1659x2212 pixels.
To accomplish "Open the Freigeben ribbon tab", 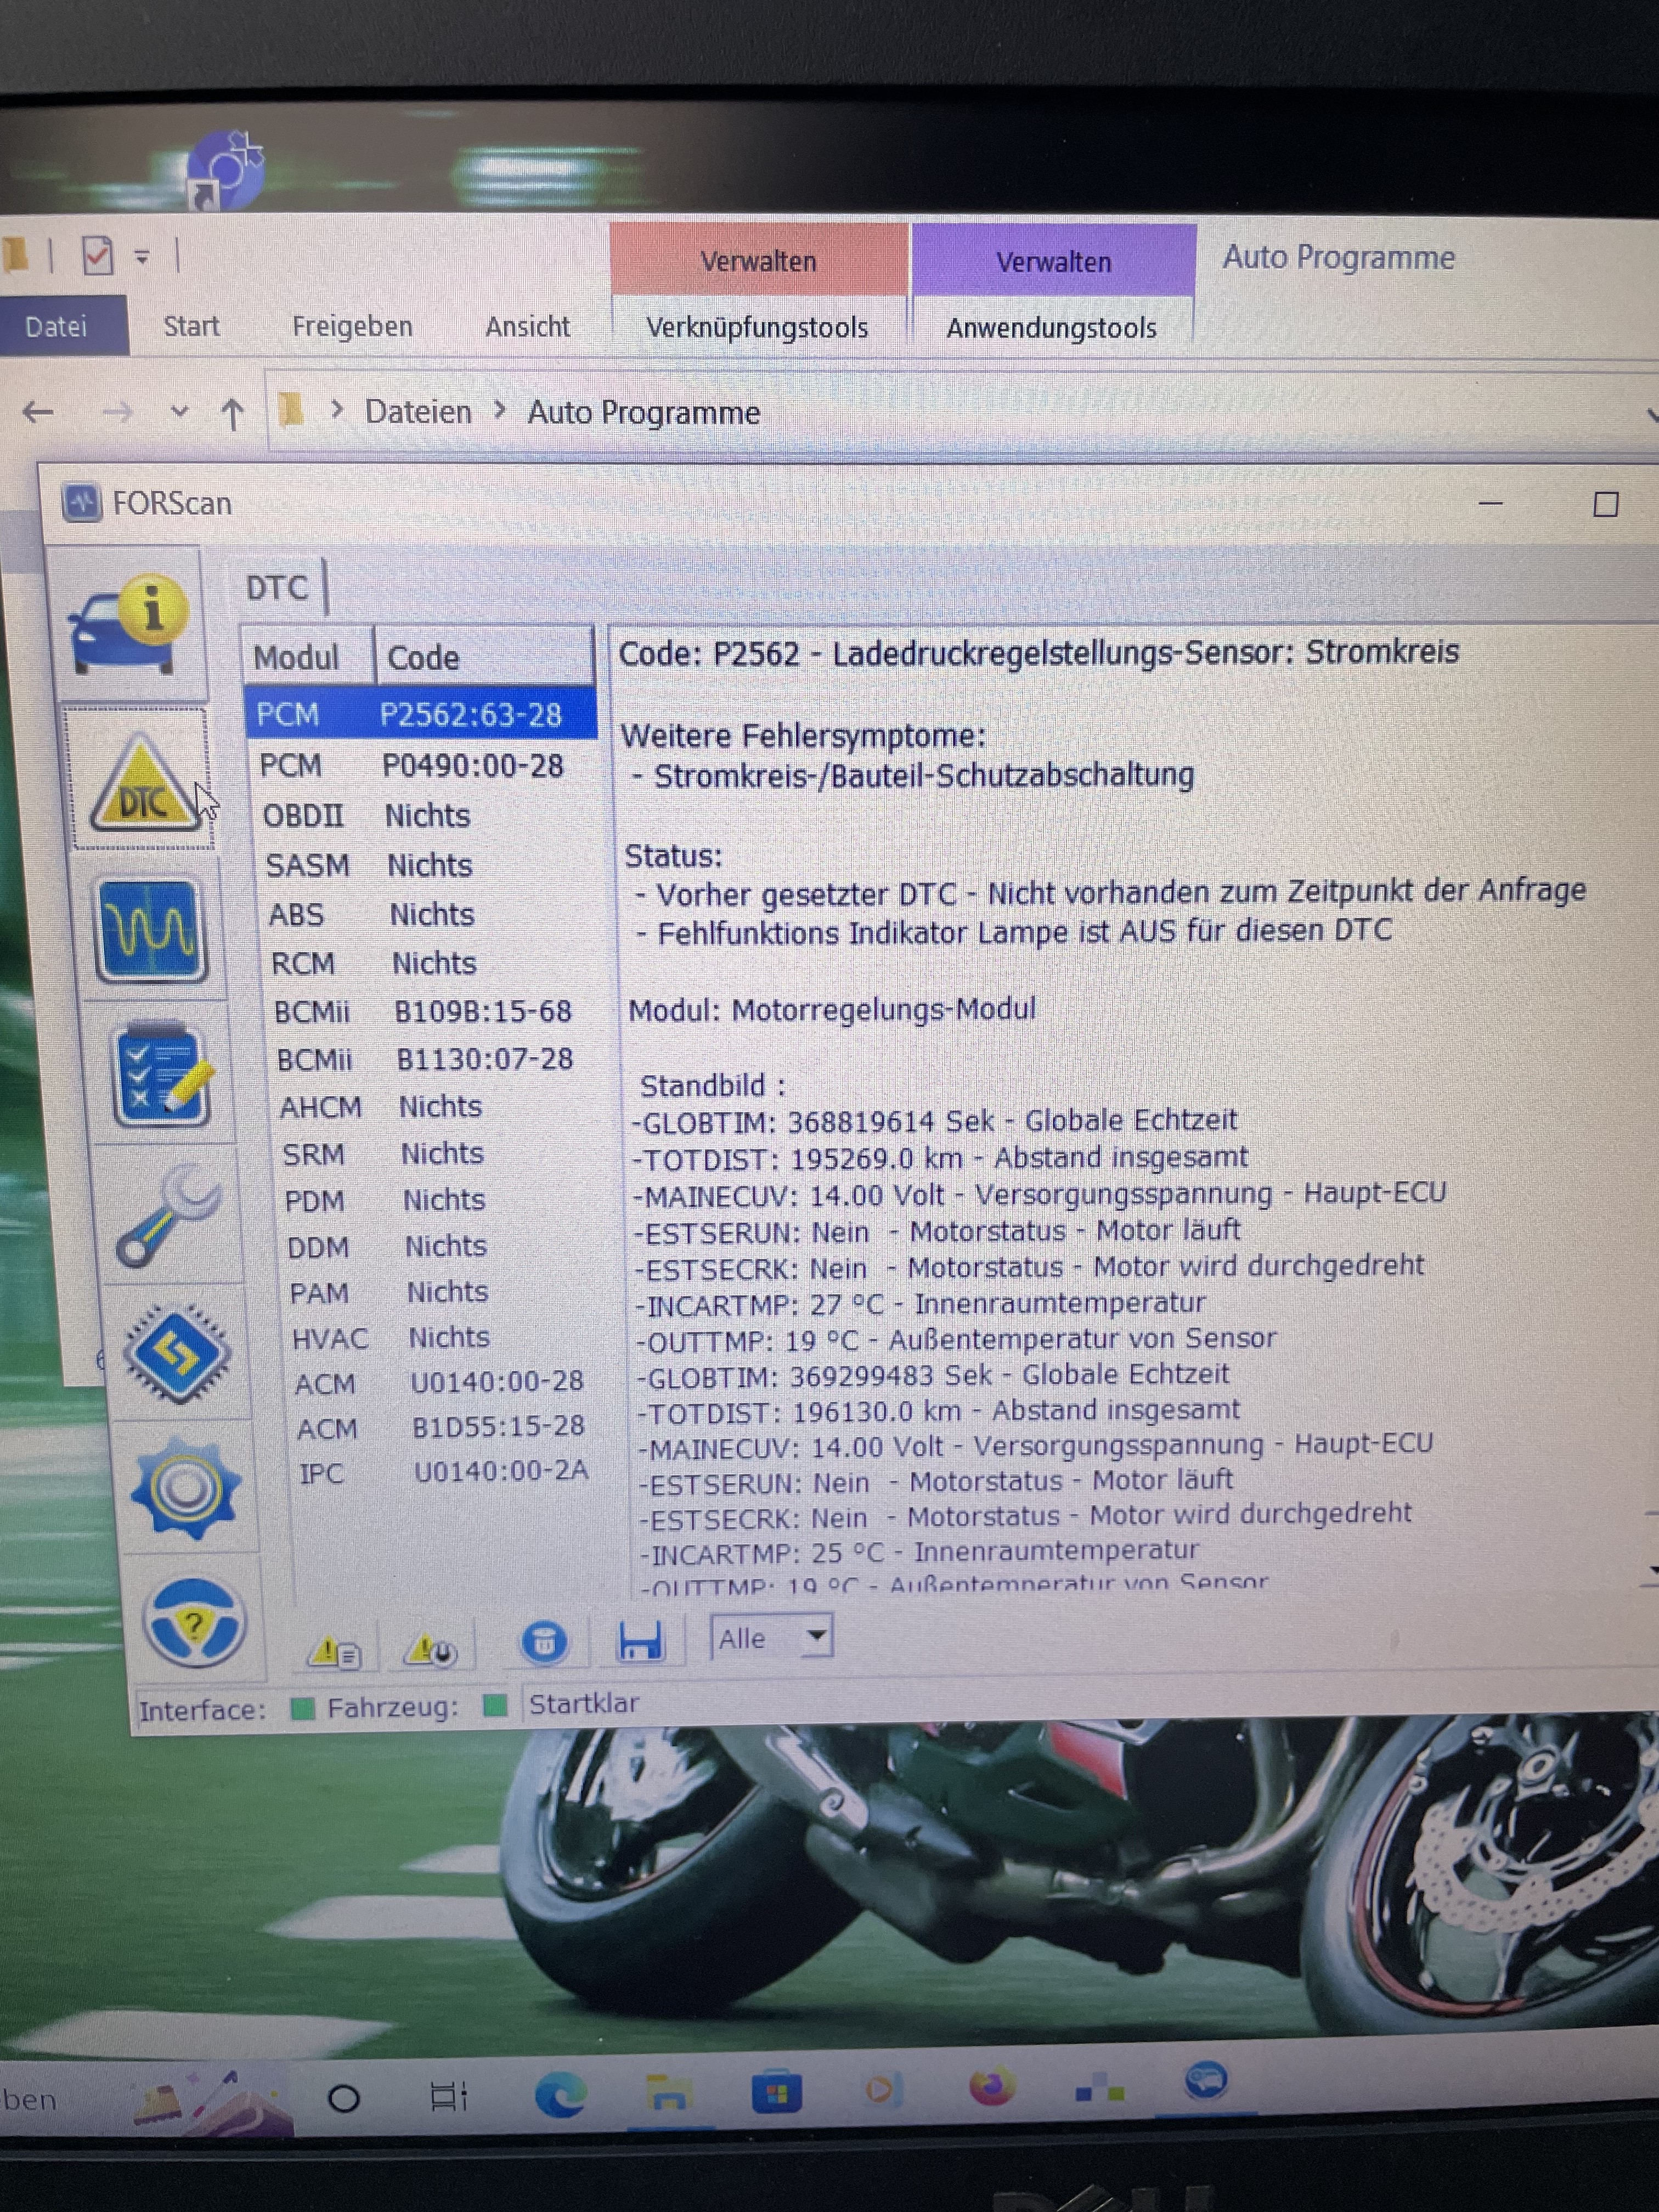I will 352,327.
